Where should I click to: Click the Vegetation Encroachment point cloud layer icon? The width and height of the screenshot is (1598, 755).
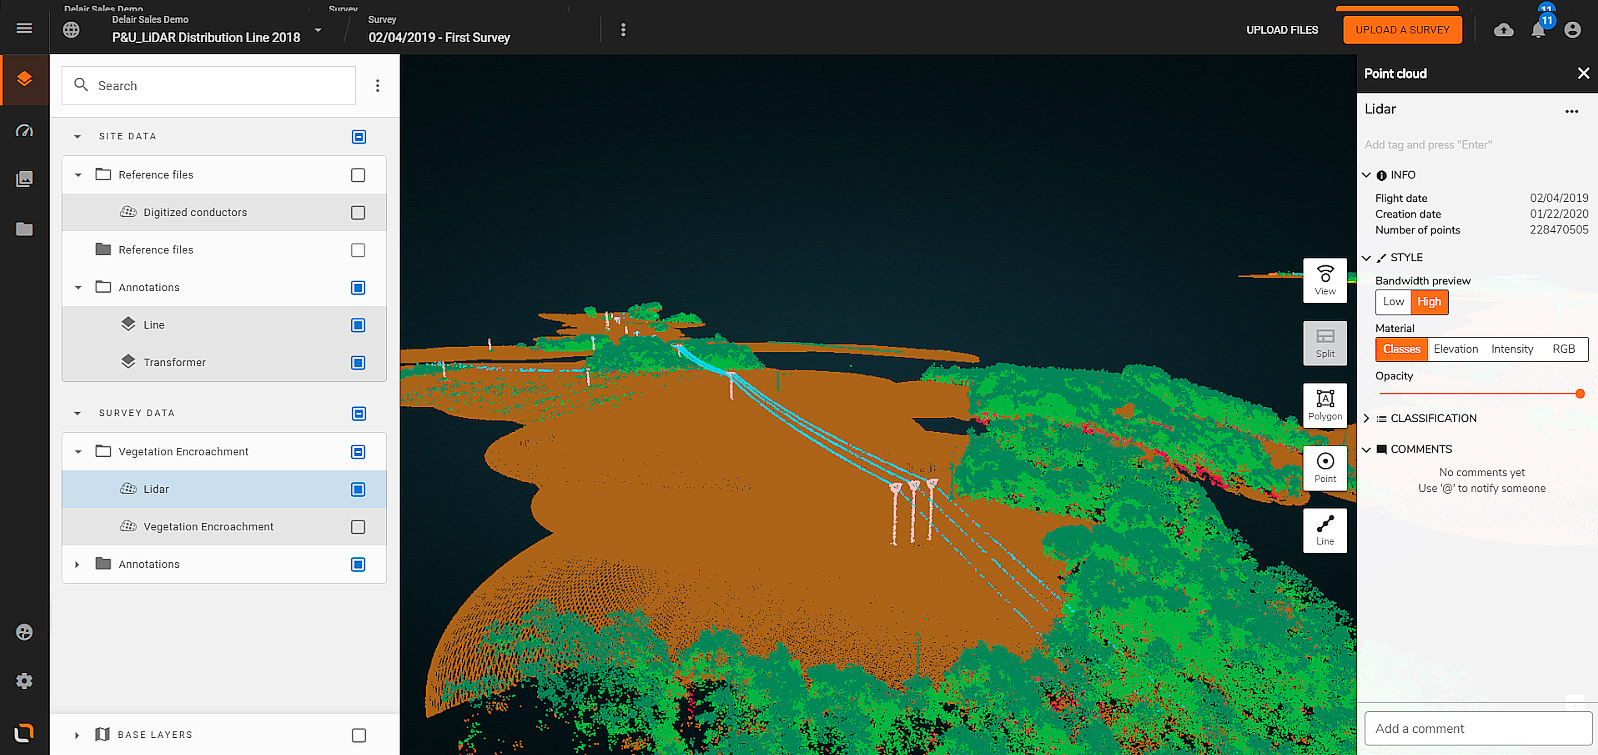[x=128, y=526]
